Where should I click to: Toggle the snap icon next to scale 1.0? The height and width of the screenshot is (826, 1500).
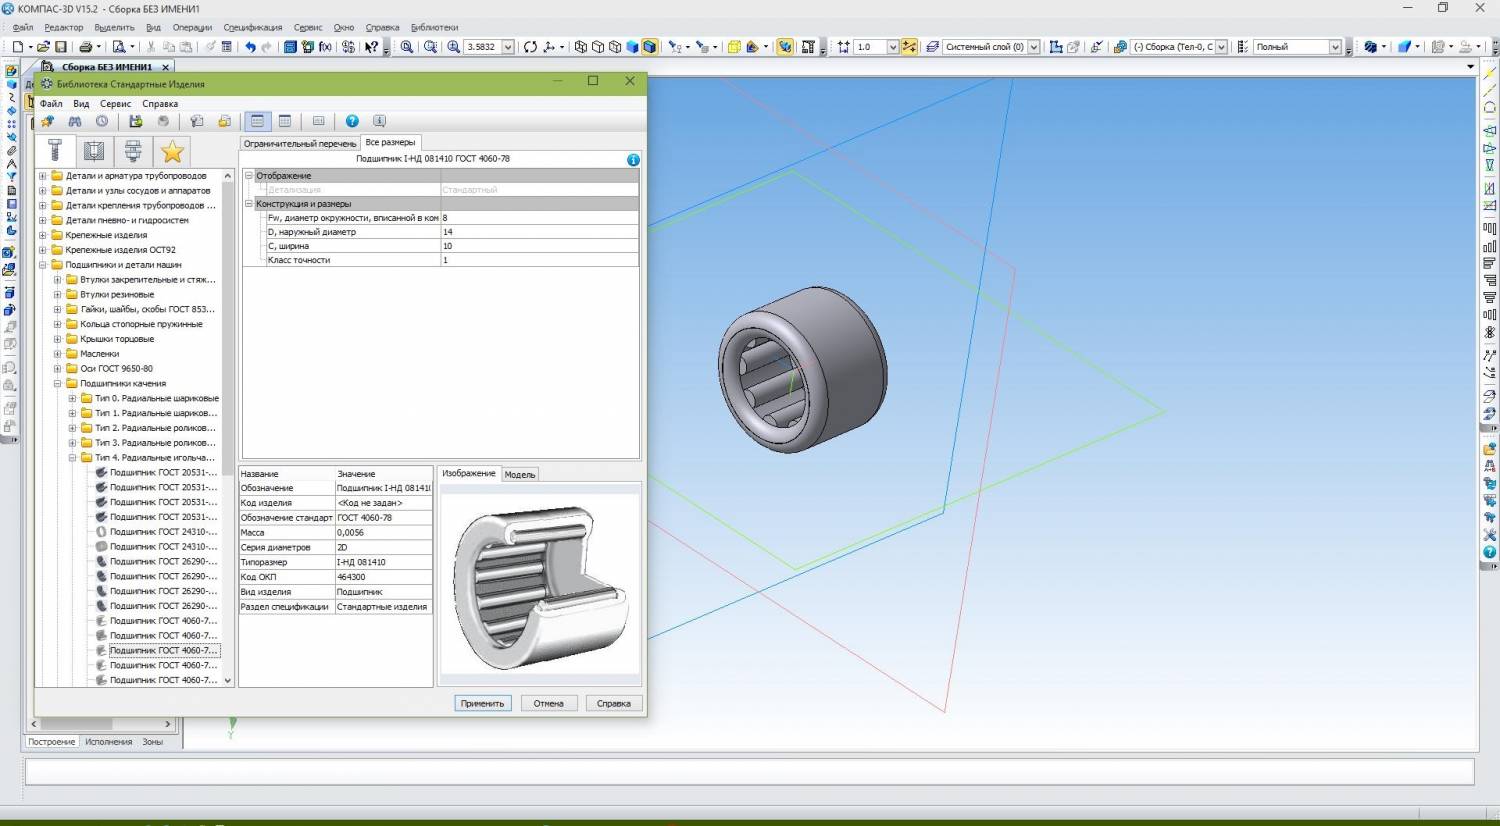909,47
